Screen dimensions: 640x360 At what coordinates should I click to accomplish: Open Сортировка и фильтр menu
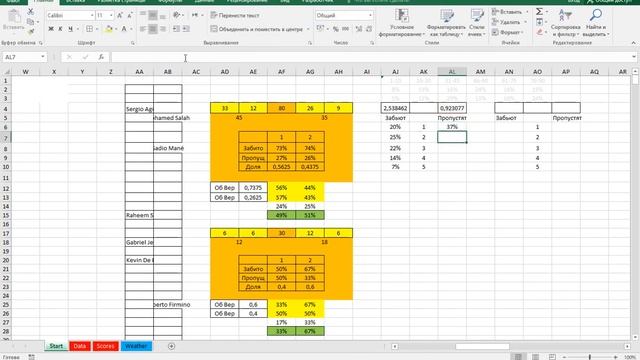[565, 23]
